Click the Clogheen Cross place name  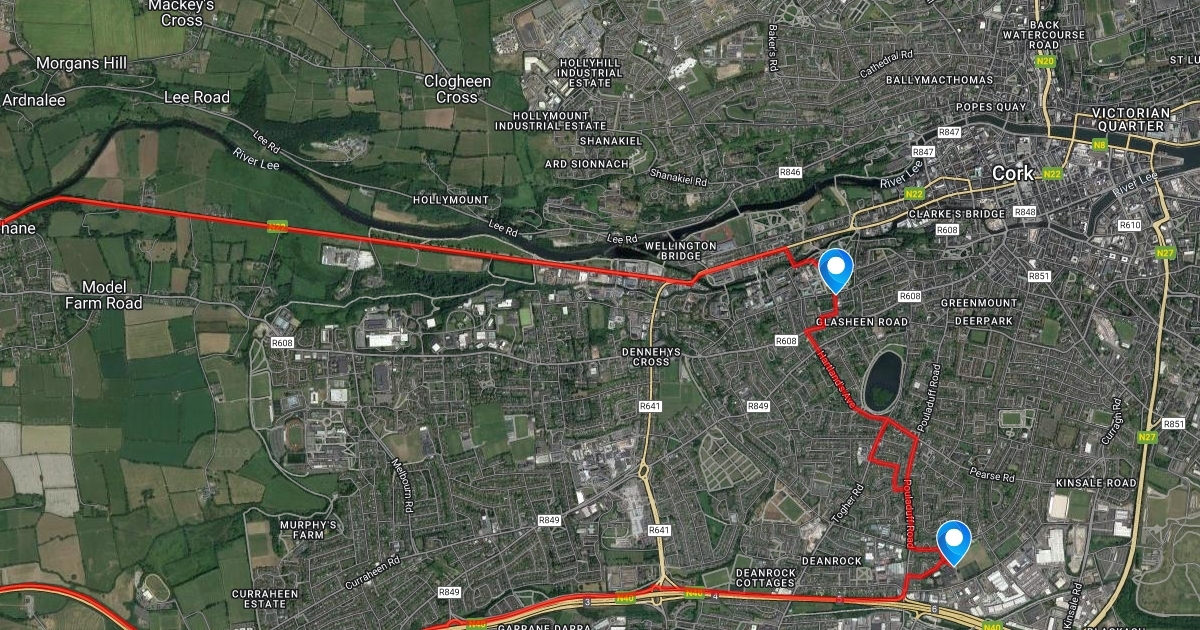[x=457, y=90]
